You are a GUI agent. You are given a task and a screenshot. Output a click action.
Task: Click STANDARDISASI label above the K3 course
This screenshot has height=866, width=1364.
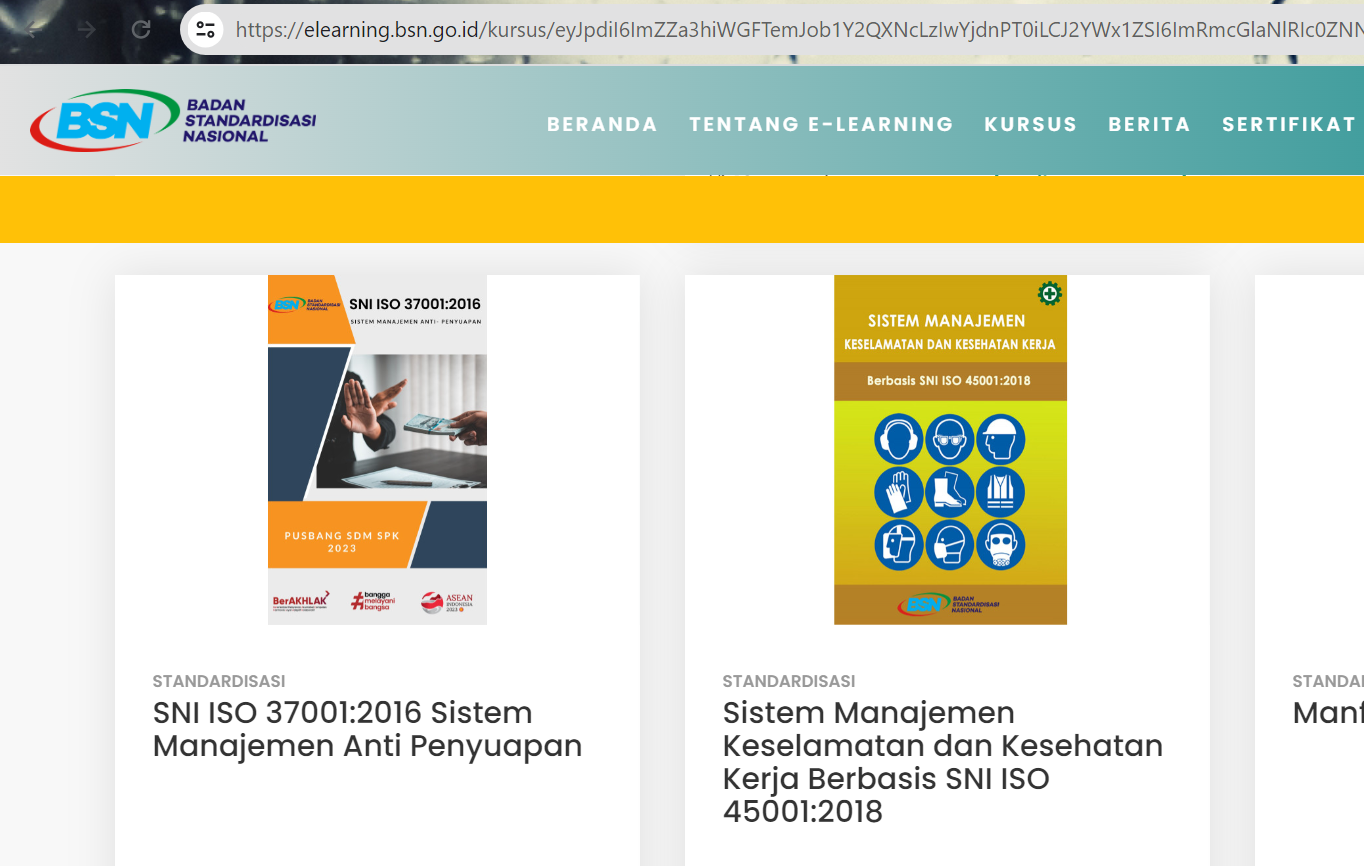pyautogui.click(x=788, y=681)
